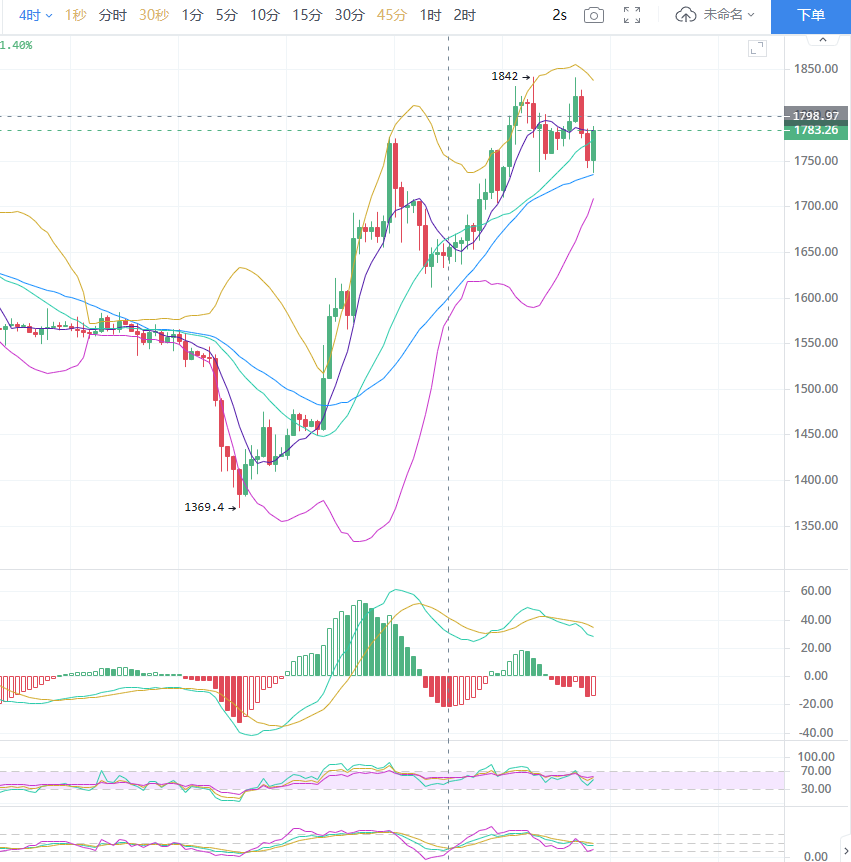Collapse the panel with the up chevron
The image size is (851, 862).
tap(822, 39)
